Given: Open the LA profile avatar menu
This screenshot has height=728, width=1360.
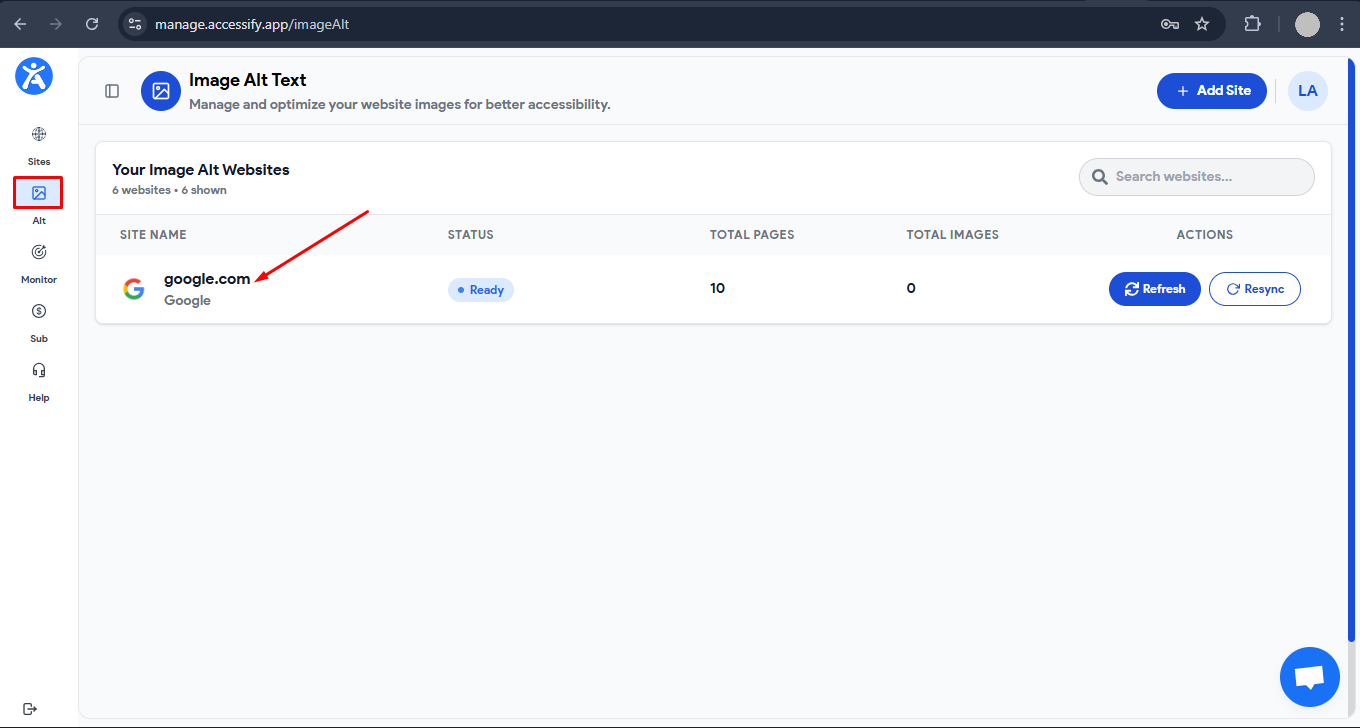Looking at the screenshot, I should pos(1307,90).
